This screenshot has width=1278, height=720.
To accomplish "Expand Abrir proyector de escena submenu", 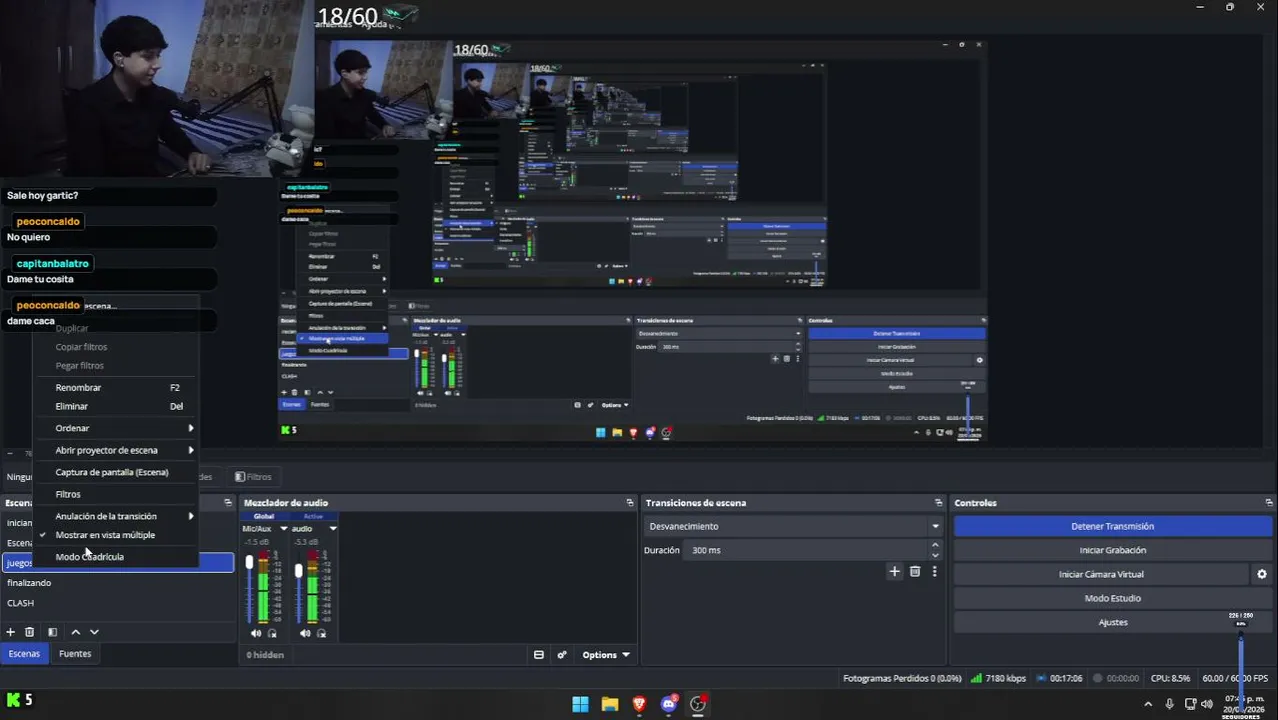I will point(115,450).
